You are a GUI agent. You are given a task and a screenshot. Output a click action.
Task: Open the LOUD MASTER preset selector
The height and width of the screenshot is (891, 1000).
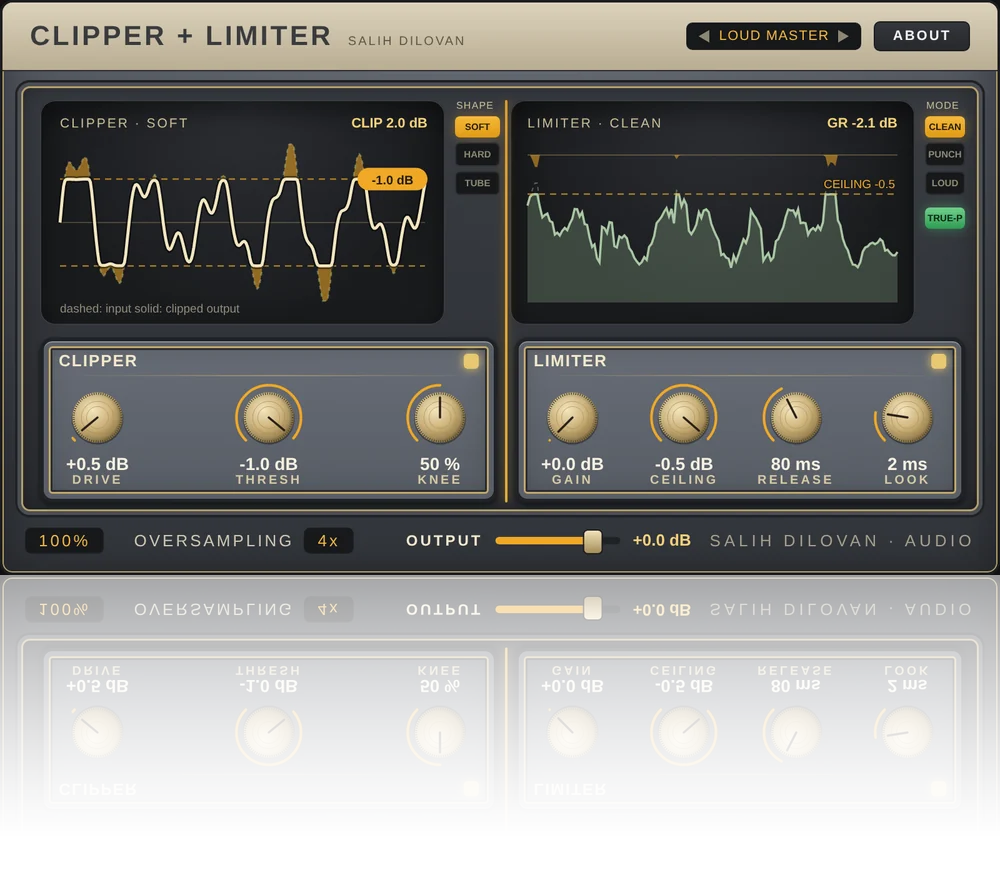tap(774, 36)
